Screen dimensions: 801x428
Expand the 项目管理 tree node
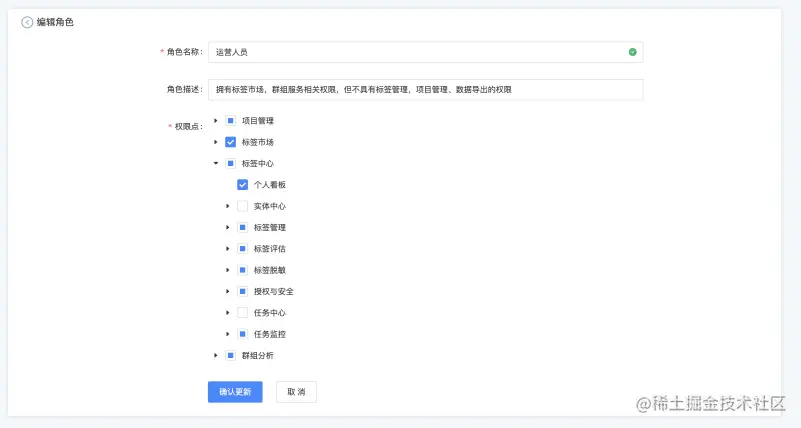click(216, 121)
